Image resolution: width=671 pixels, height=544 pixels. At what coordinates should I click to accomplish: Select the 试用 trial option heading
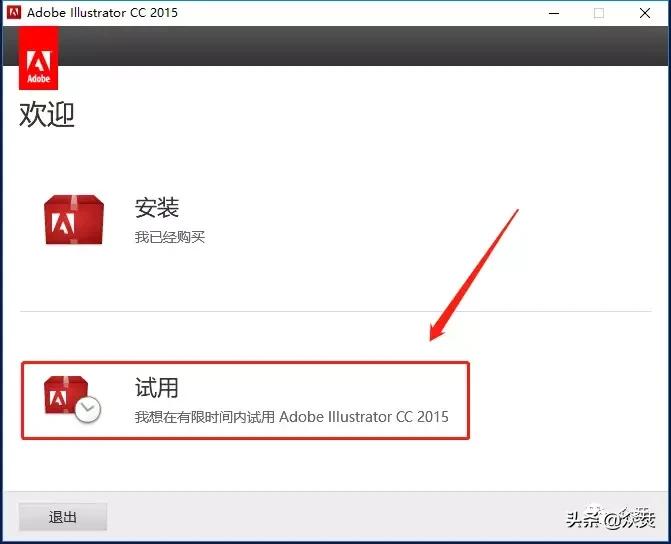157,387
